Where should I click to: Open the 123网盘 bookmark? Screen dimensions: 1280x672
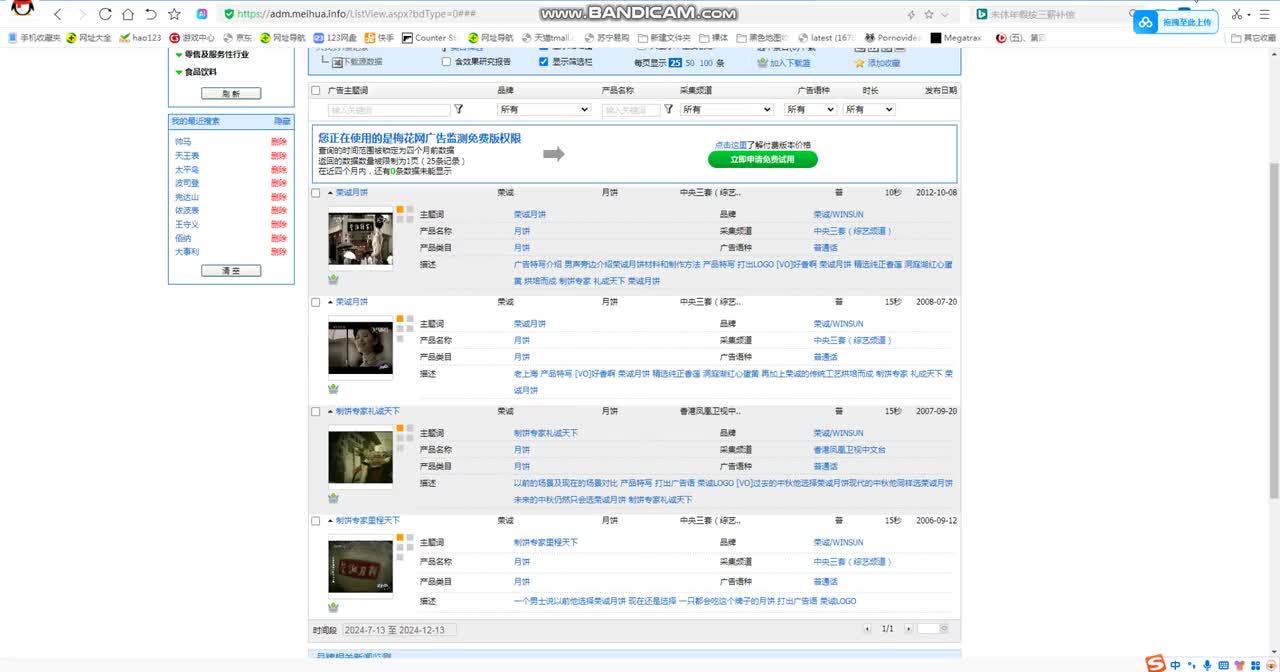335,38
